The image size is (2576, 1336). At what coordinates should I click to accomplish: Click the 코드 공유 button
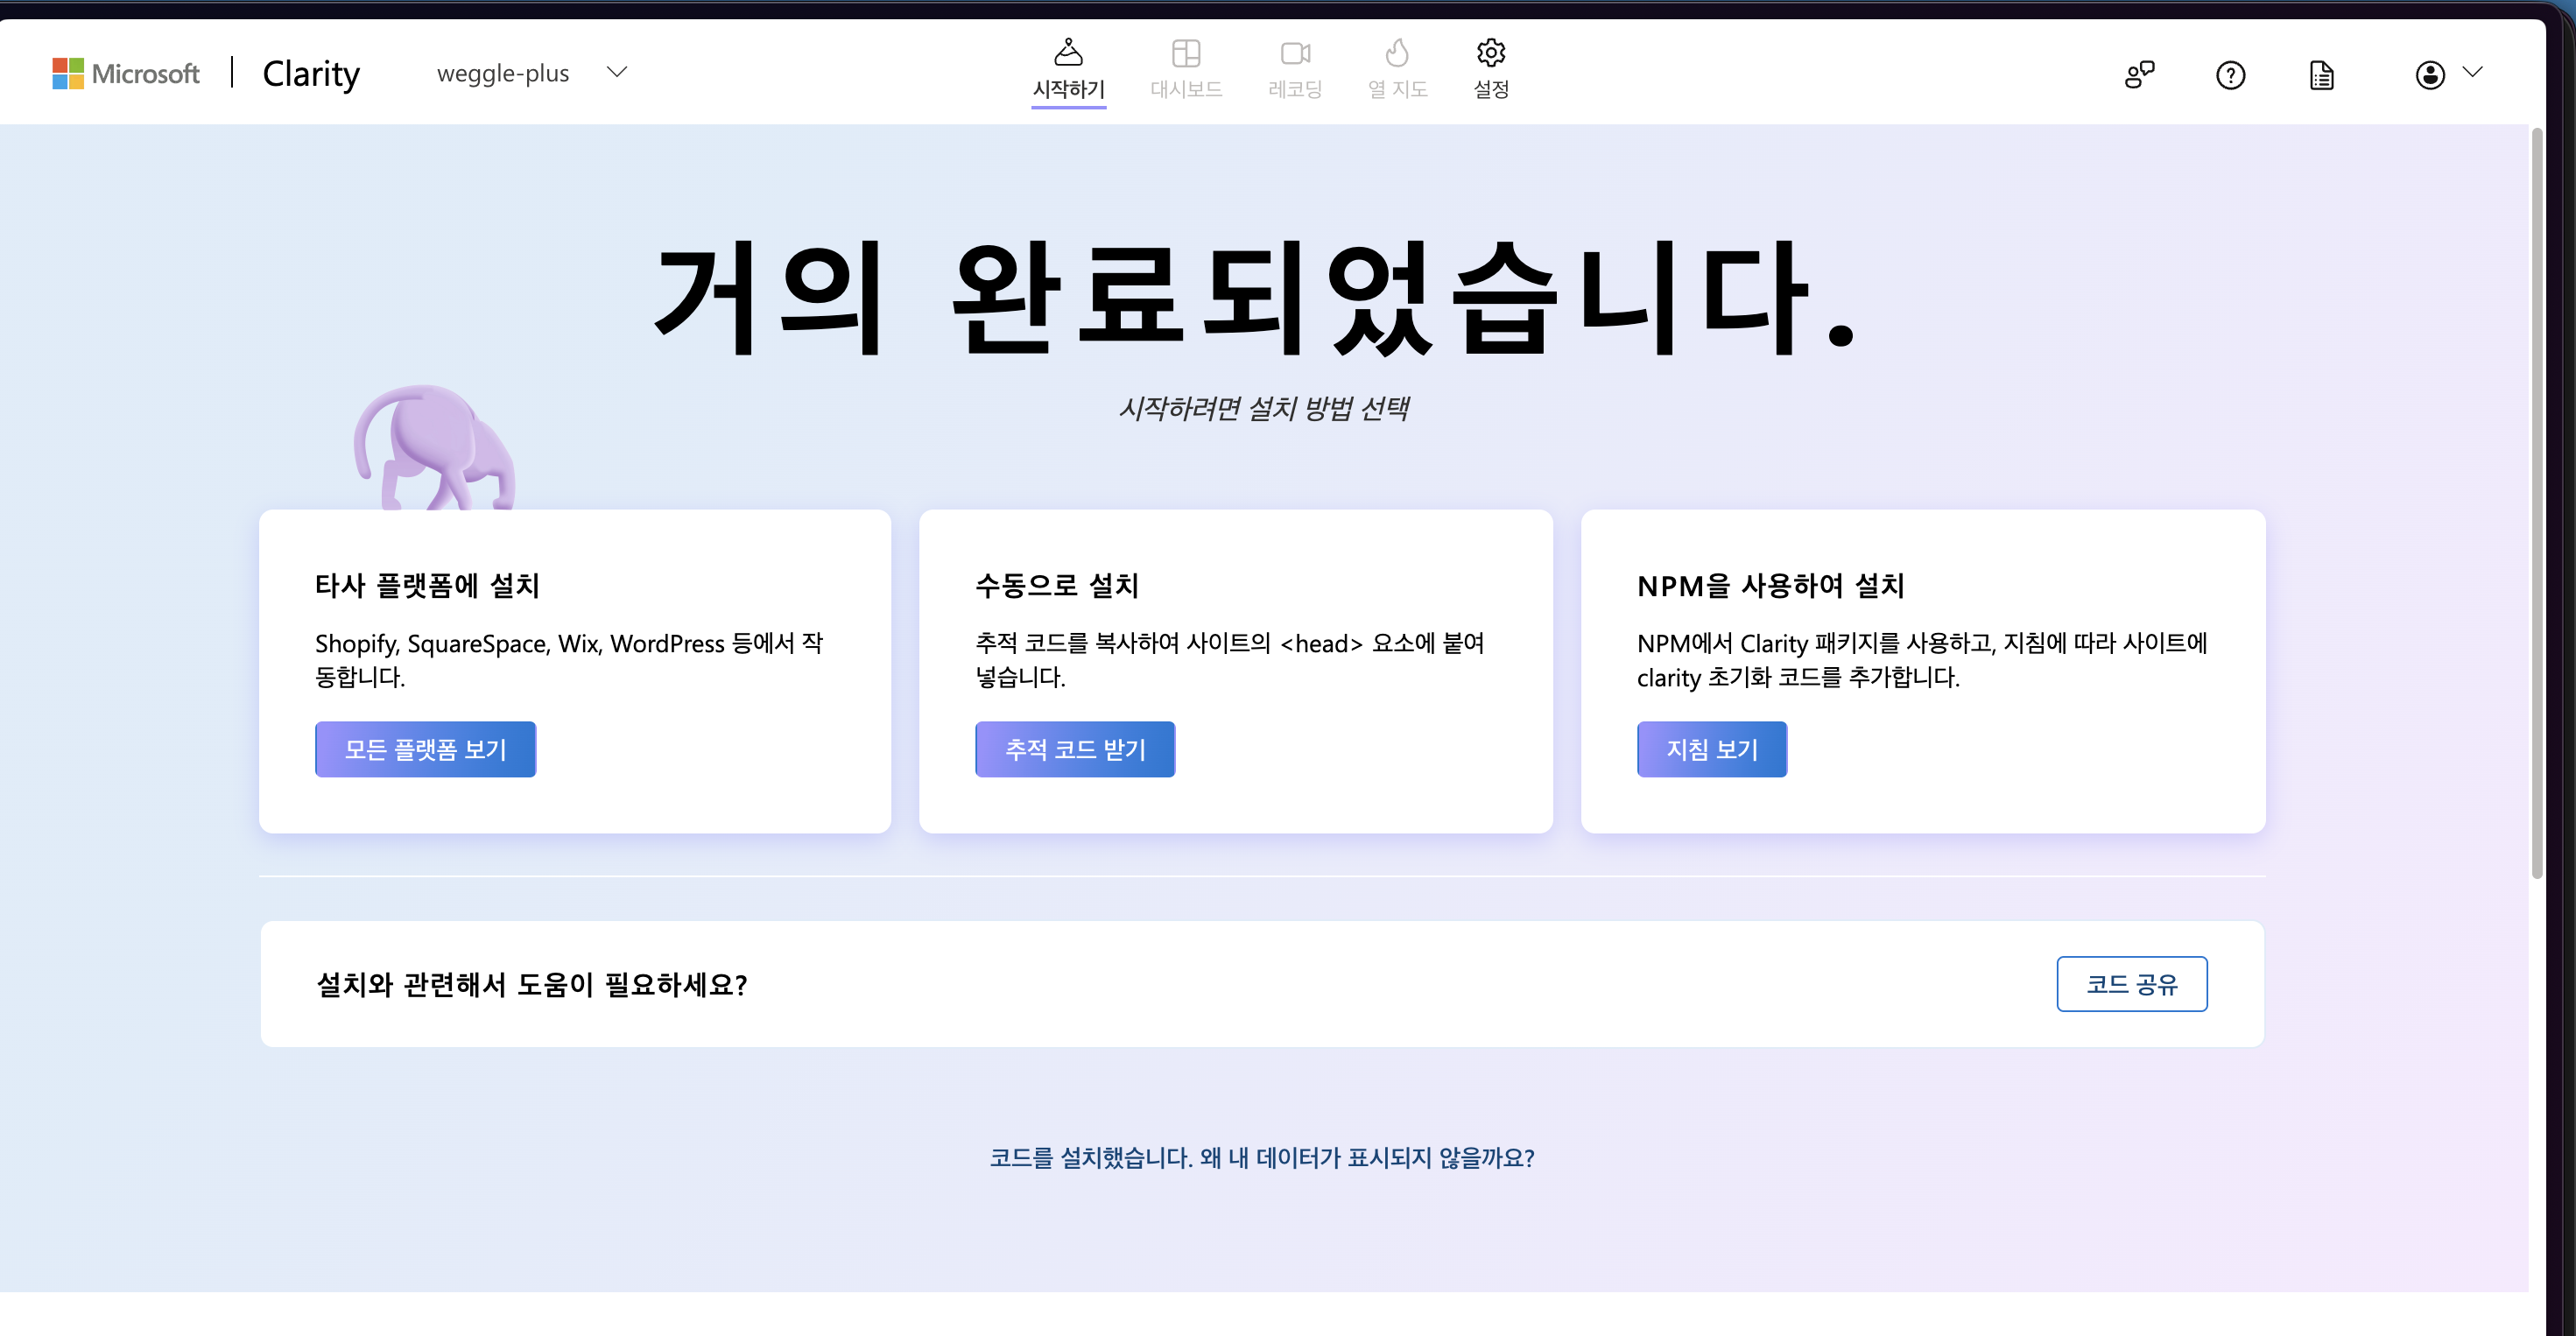click(2131, 984)
